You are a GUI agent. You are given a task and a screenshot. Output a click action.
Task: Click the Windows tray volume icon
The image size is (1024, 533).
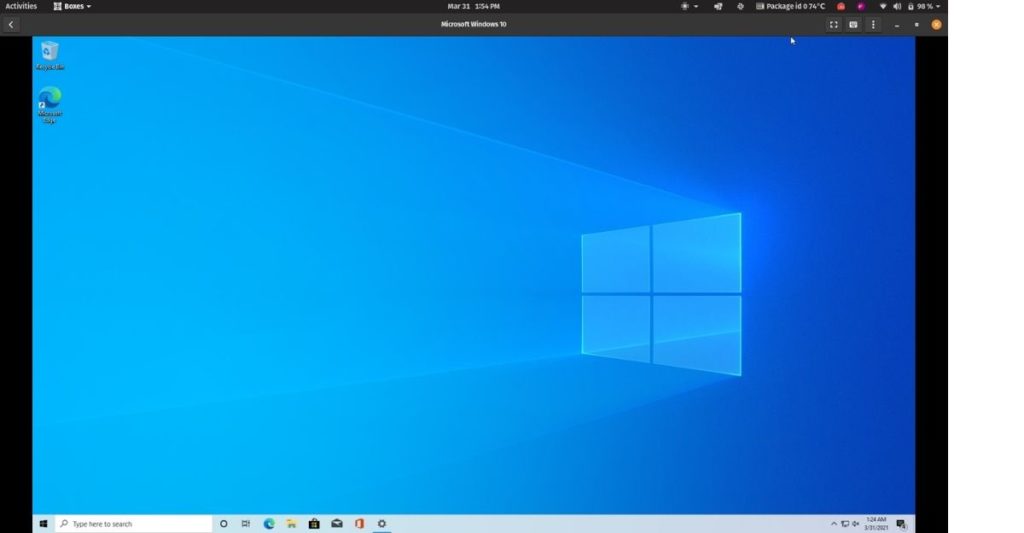coord(856,524)
